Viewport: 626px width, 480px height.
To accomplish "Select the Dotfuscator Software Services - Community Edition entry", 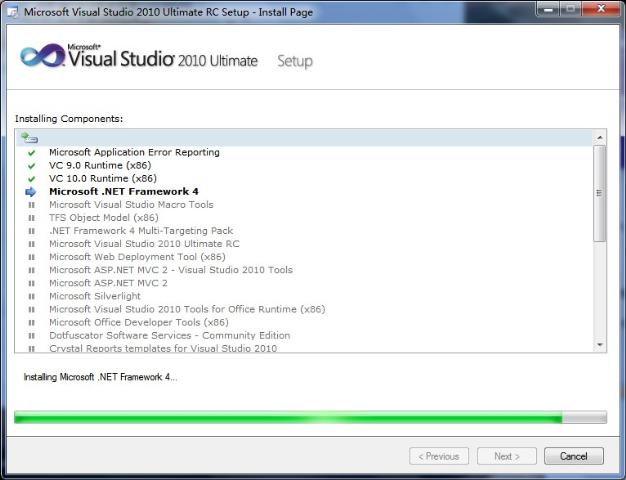I will [170, 335].
